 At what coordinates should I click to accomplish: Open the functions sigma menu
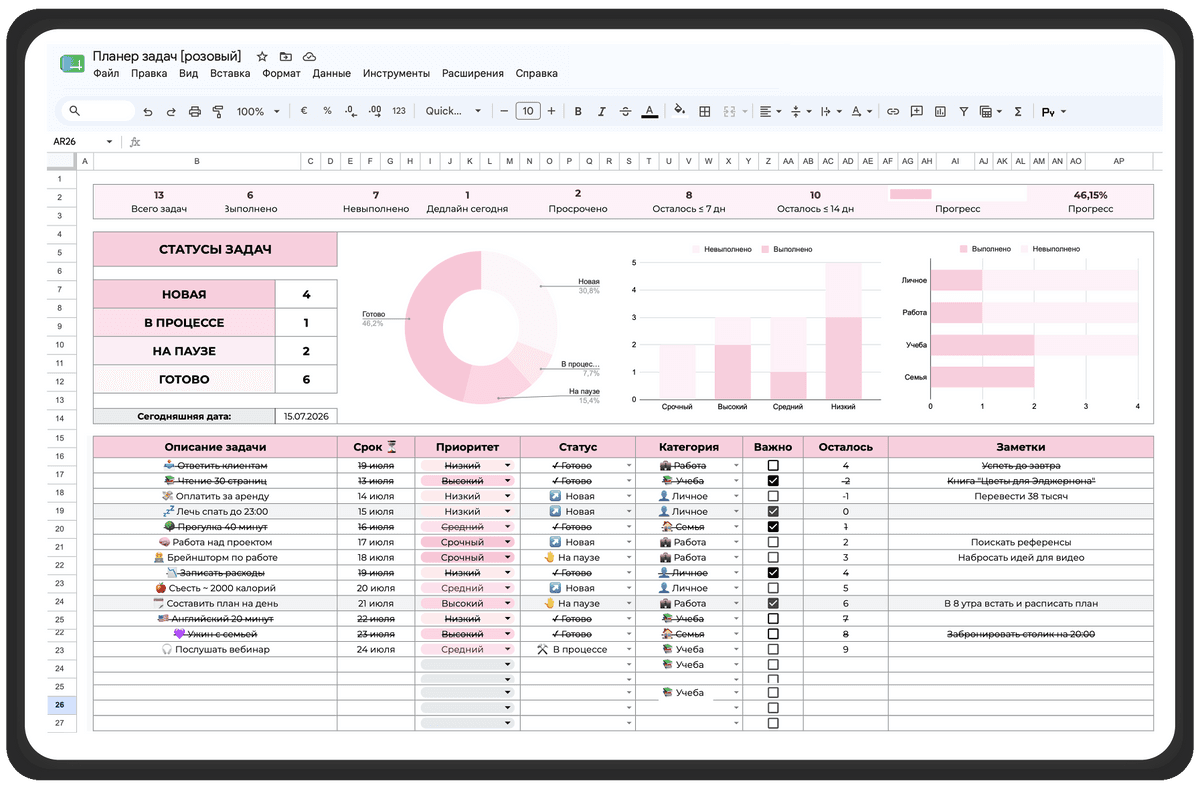click(1018, 111)
